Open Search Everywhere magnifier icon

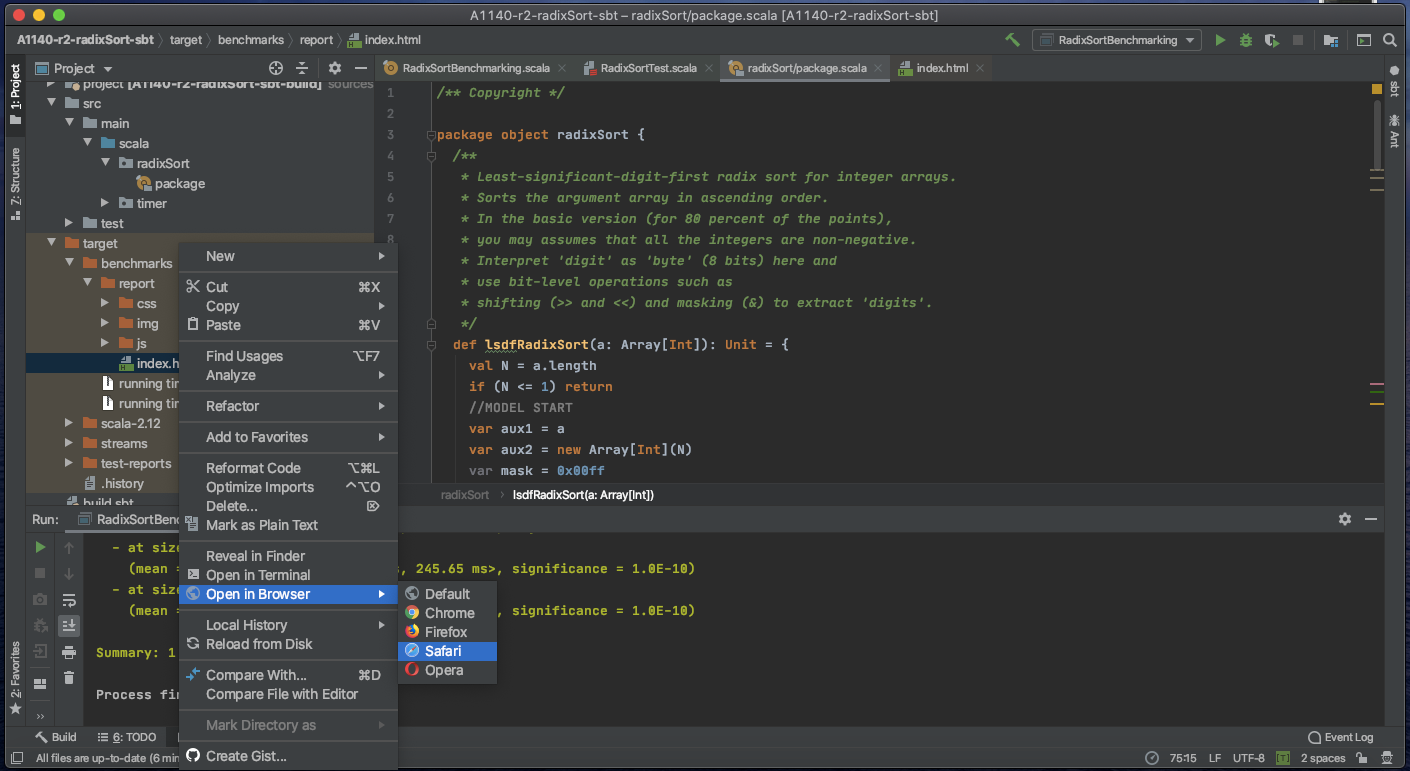coord(1389,40)
